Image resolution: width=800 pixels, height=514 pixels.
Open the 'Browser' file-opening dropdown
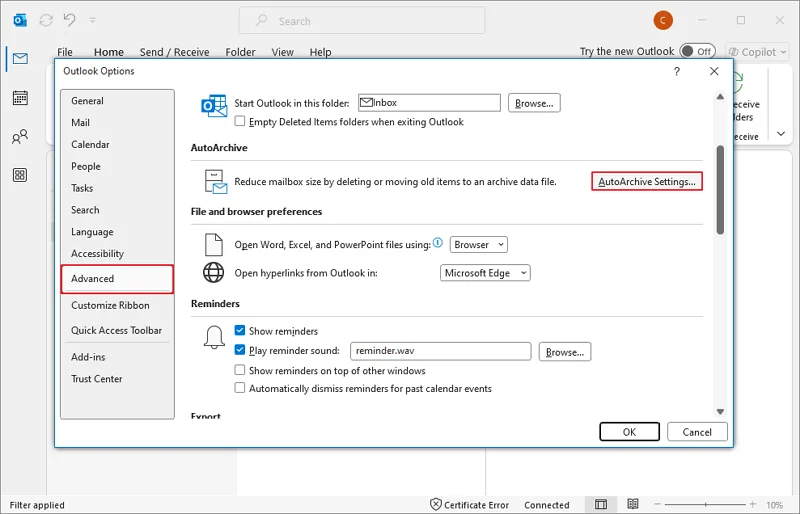click(479, 244)
